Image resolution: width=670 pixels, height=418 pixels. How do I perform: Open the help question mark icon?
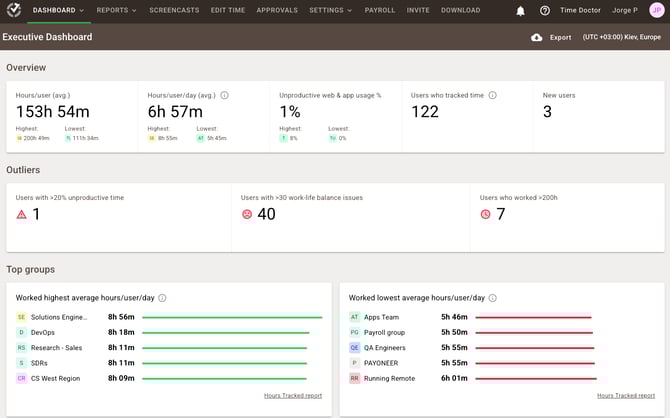[x=545, y=11]
